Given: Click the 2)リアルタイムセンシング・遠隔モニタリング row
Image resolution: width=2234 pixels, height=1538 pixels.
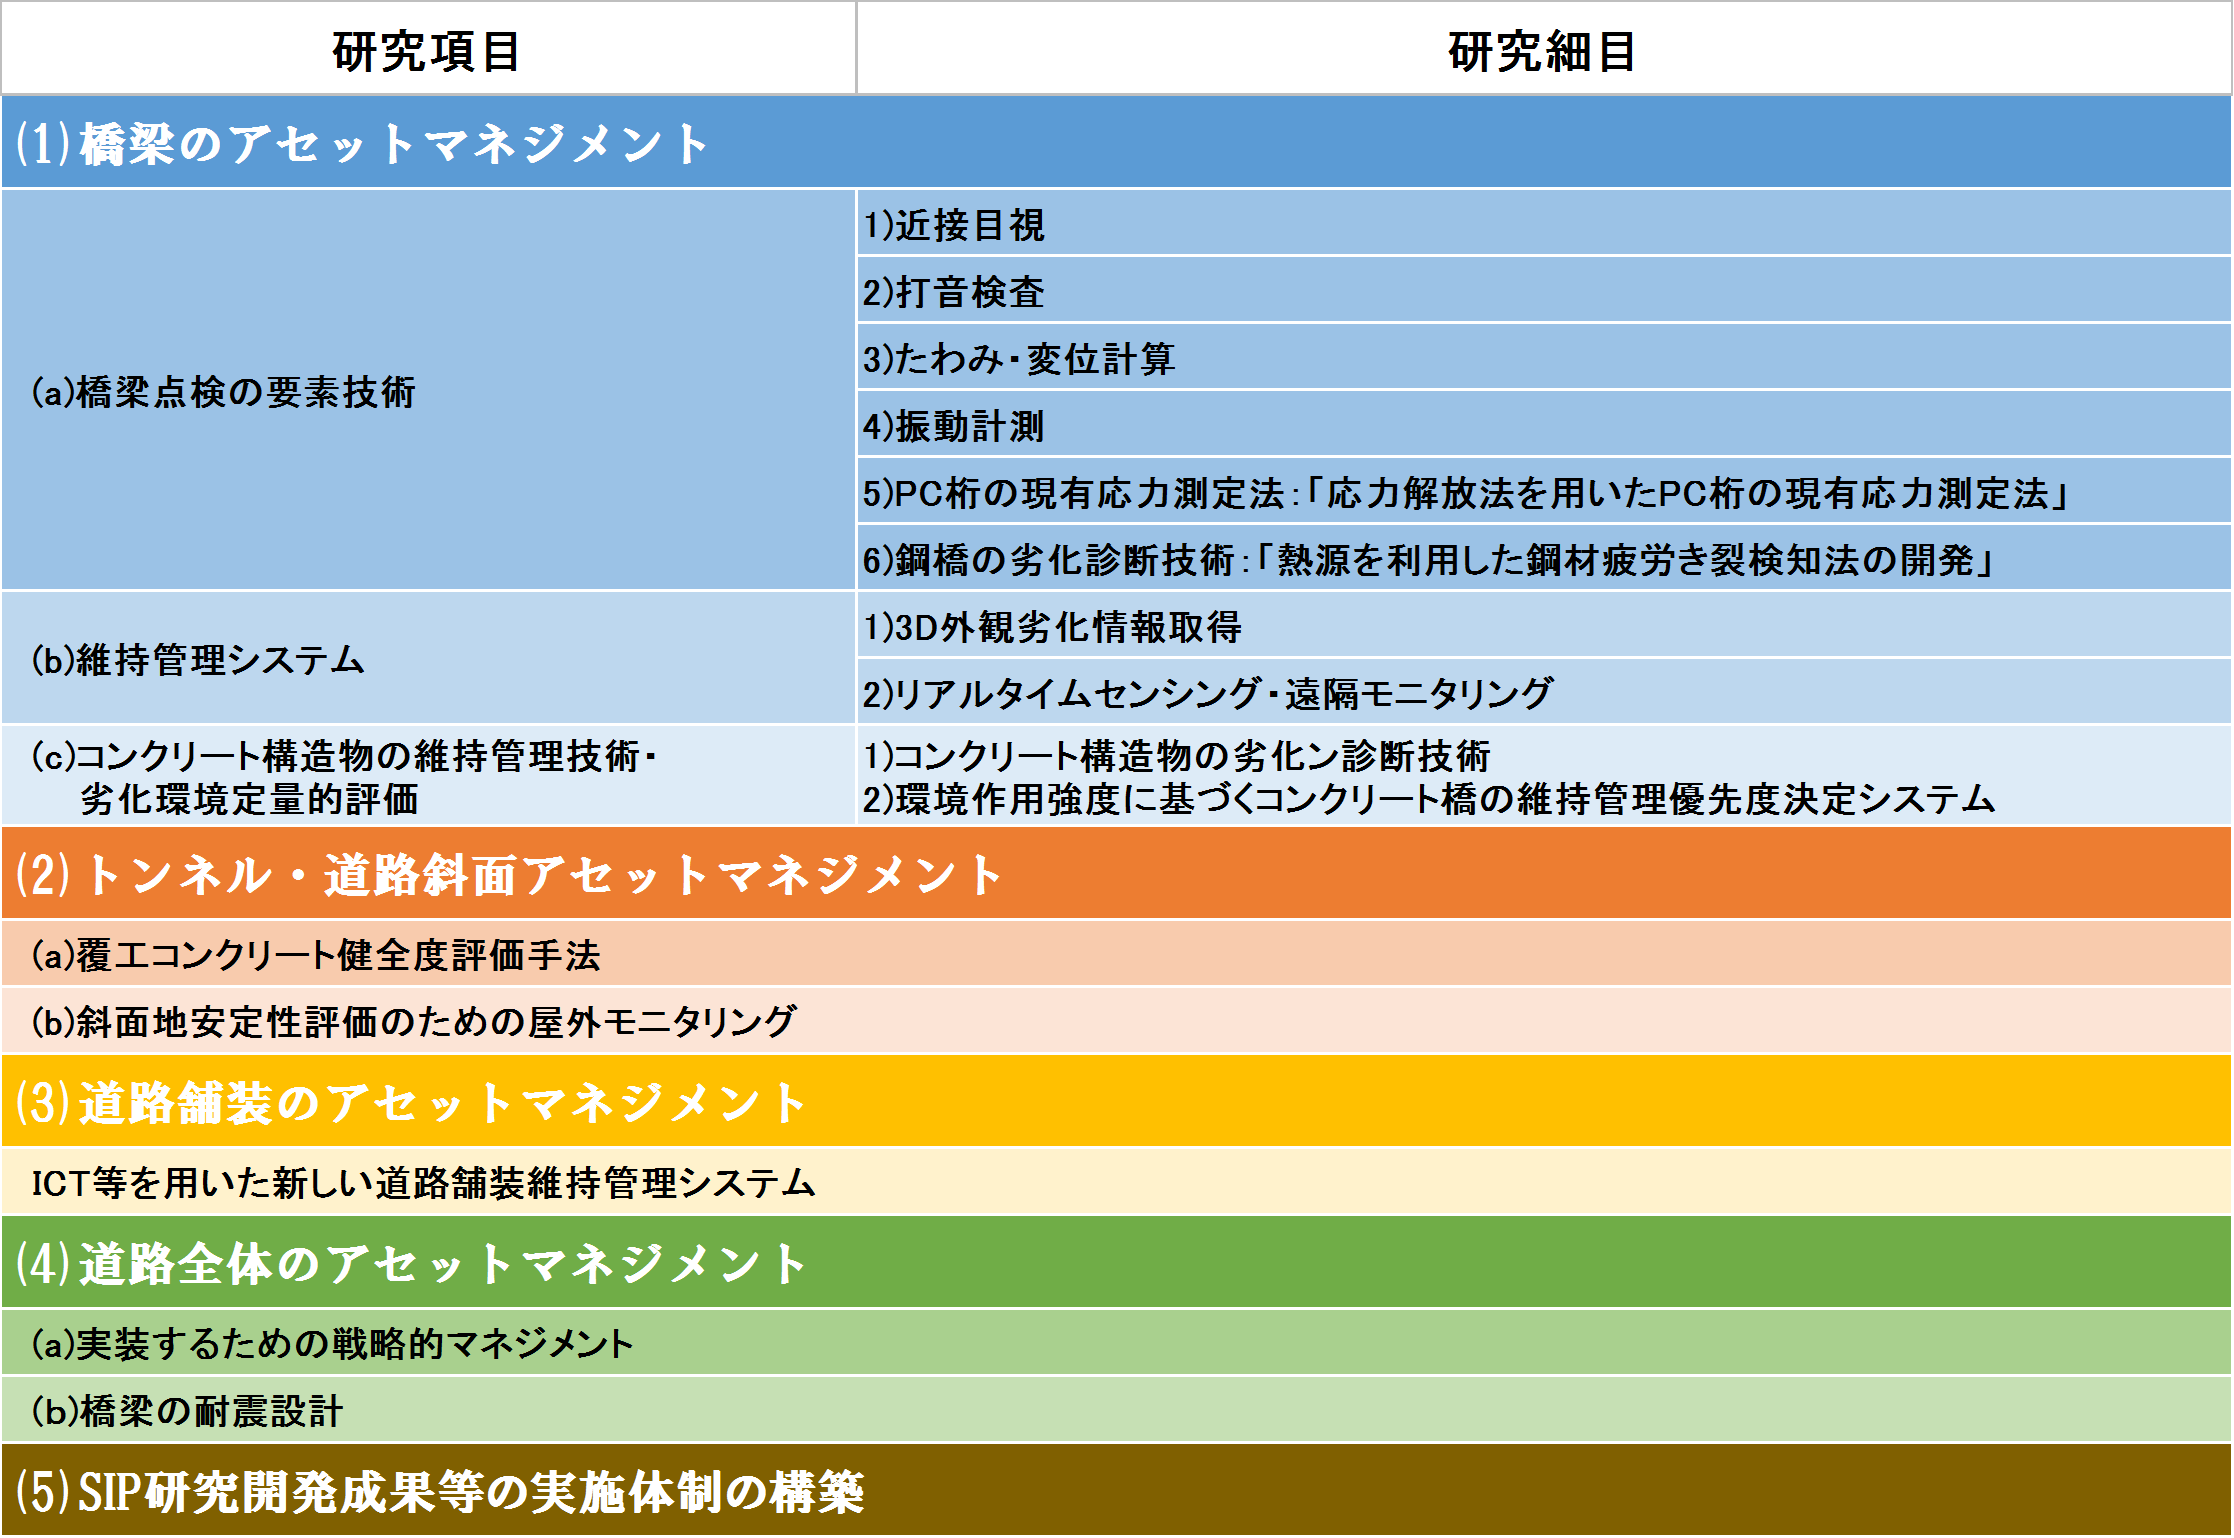Looking at the screenshot, I should tap(1544, 692).
